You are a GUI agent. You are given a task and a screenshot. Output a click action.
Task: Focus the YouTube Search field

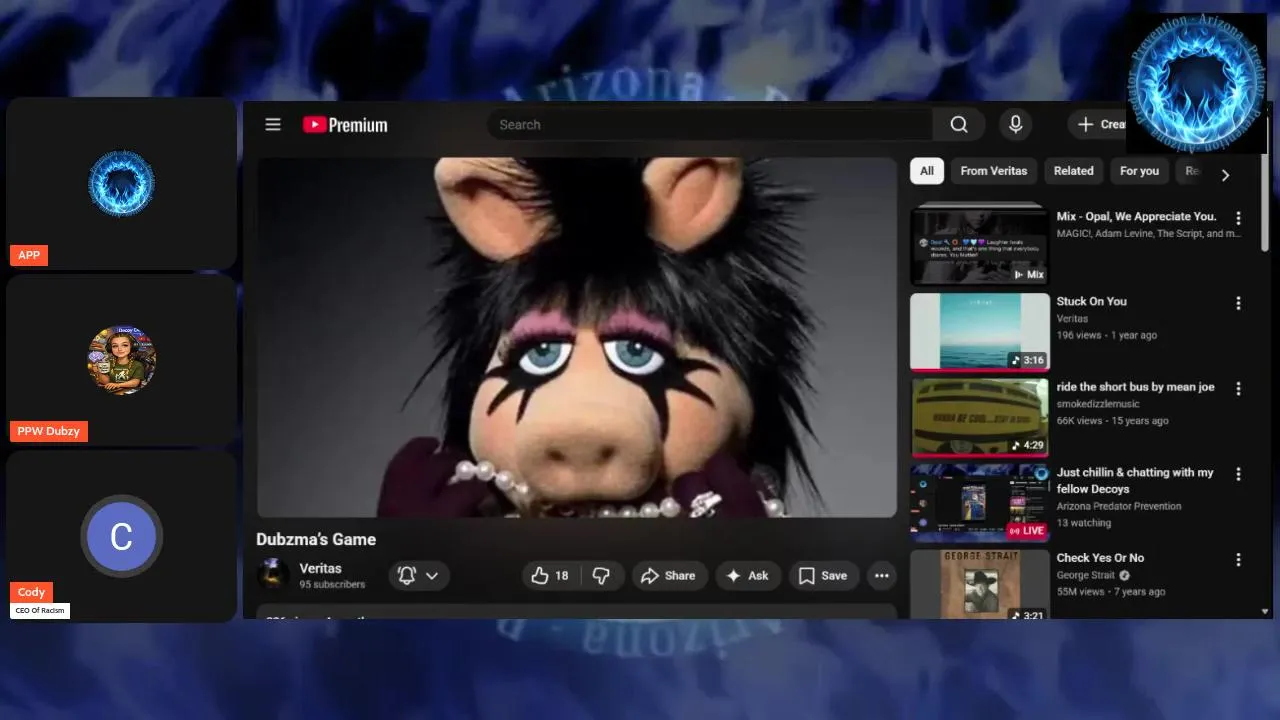click(x=710, y=124)
